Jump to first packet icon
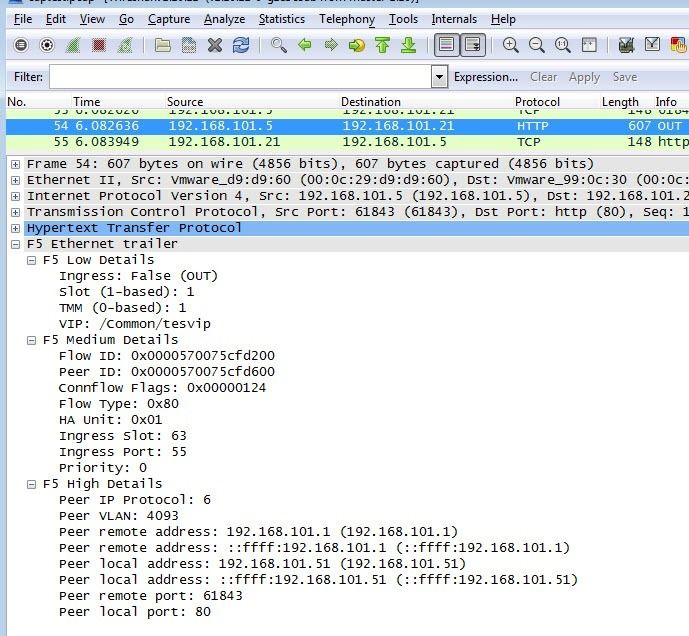 (383, 45)
